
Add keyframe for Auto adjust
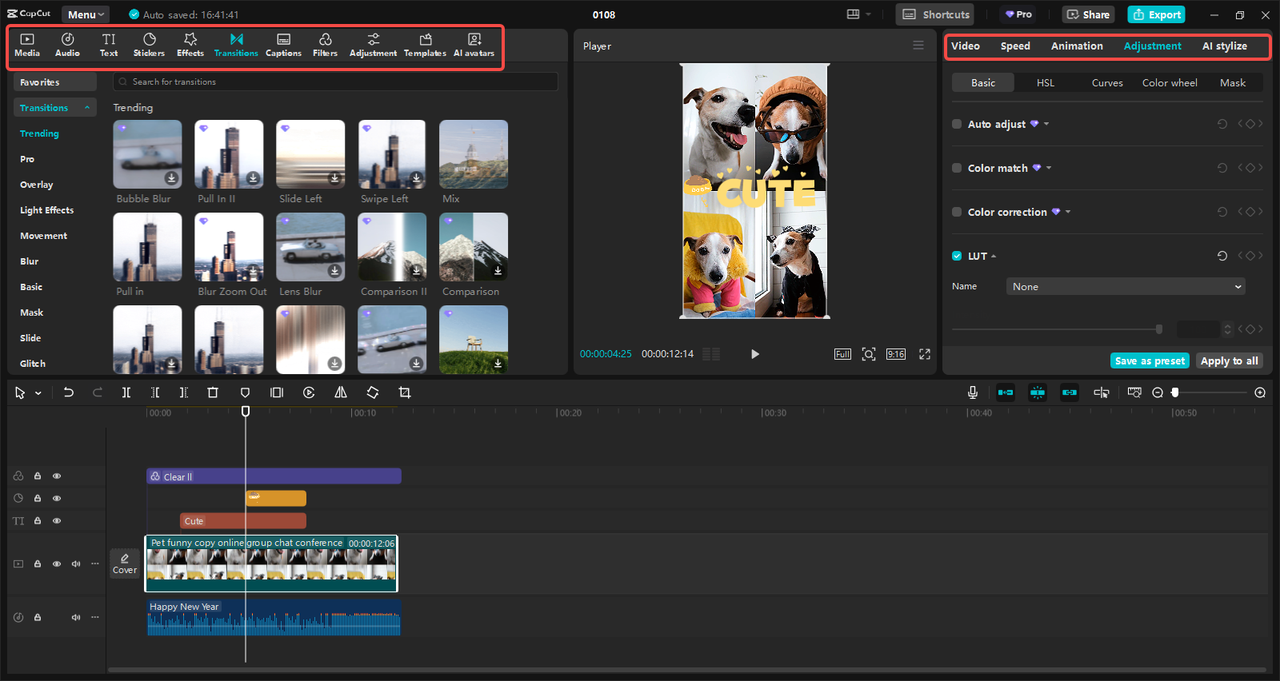1250,124
